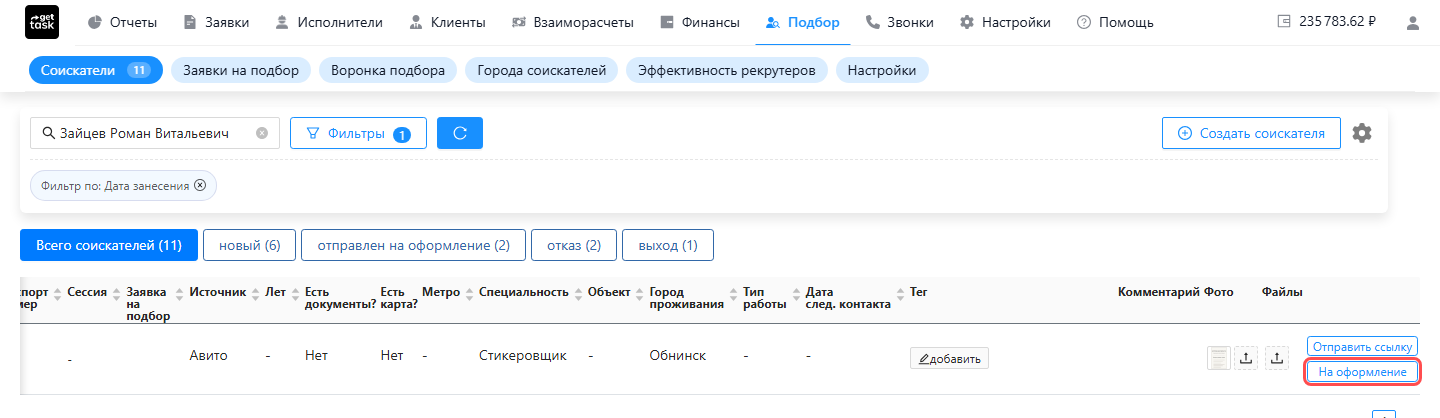
Task: Sort by Город проживания column arrows
Action: pos(734,292)
